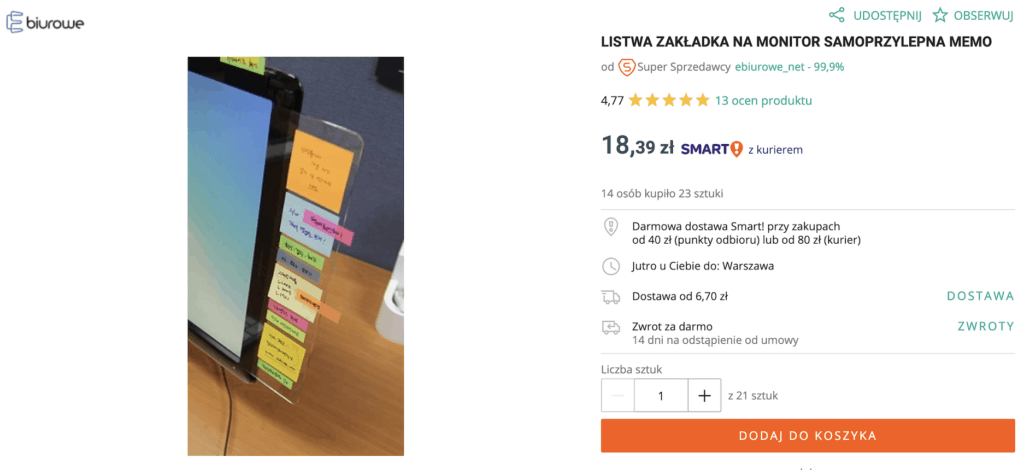Viewport: 1024px width, 470px height.
Task: Open the ZWROTY details link
Action: pyautogui.click(x=985, y=326)
